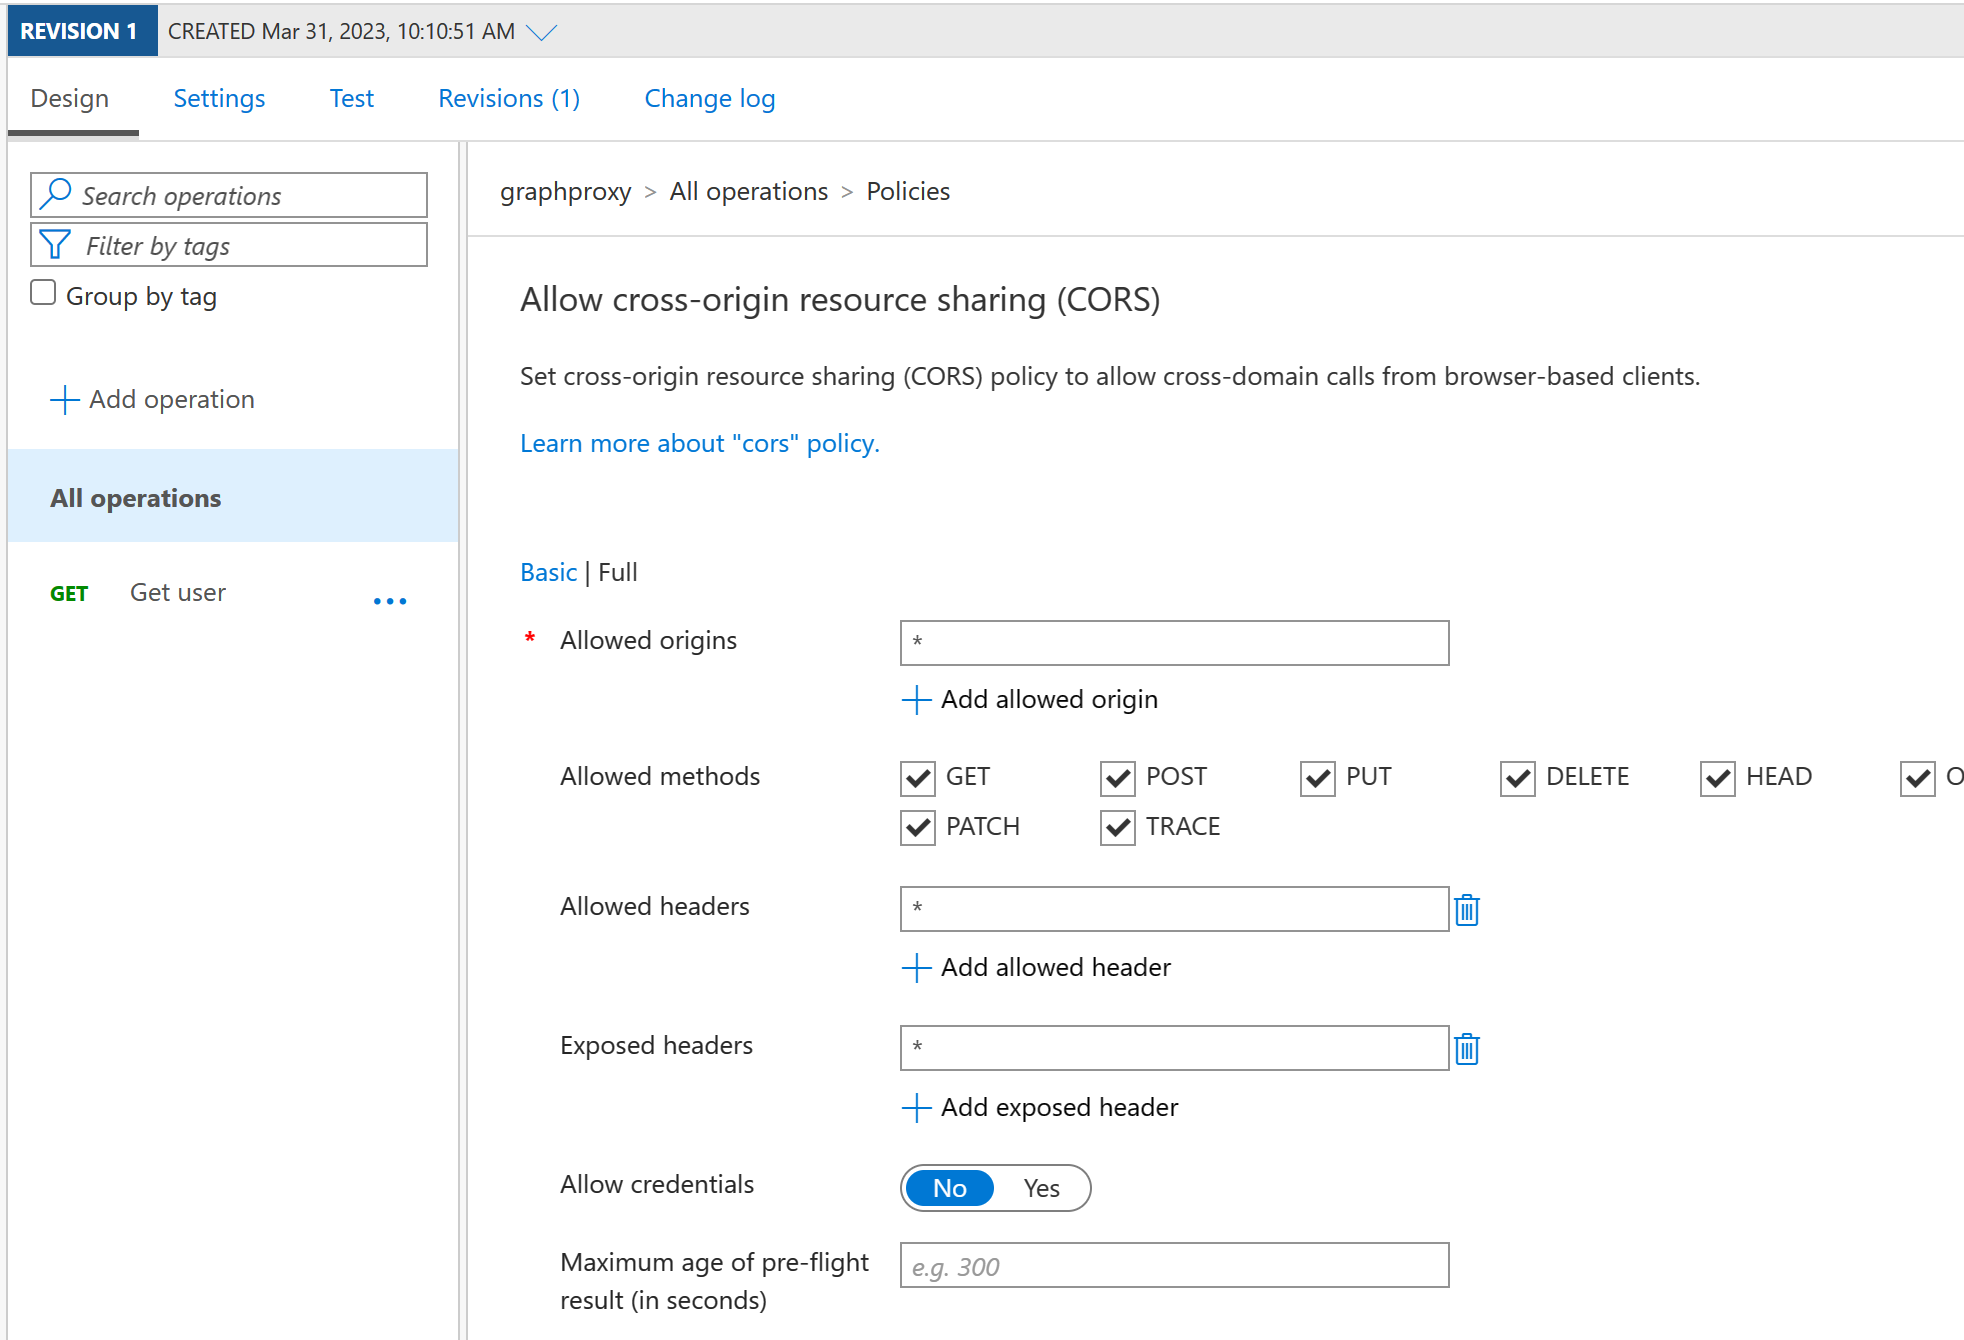Click the search magnifier icon
This screenshot has width=1964, height=1340.
[56, 194]
